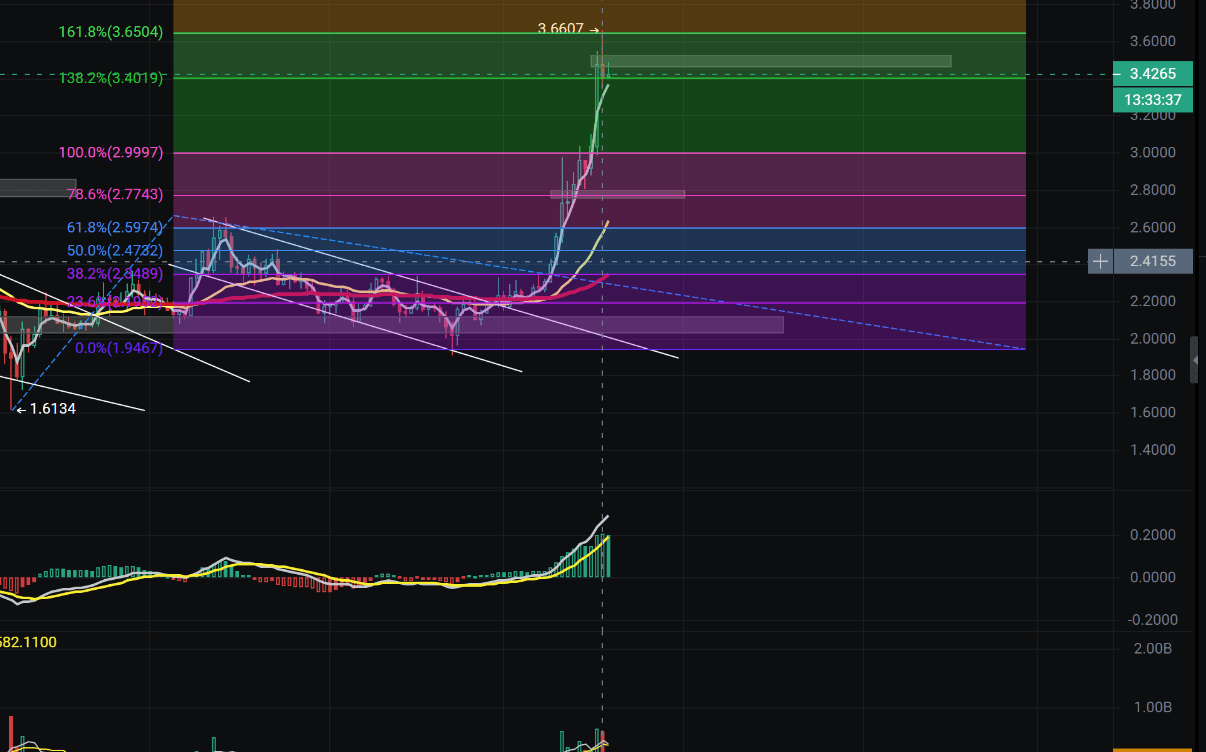
Task: Select the 100.0%(2.9997) Fibonacci label
Action: [111, 153]
